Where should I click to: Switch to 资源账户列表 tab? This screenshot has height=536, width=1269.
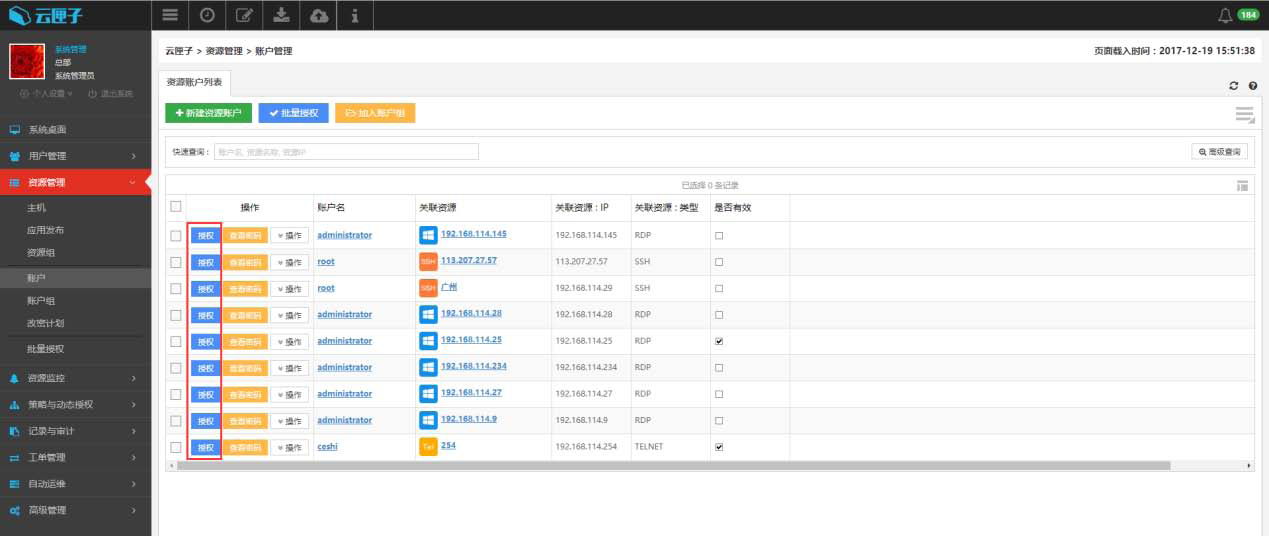click(x=195, y=82)
